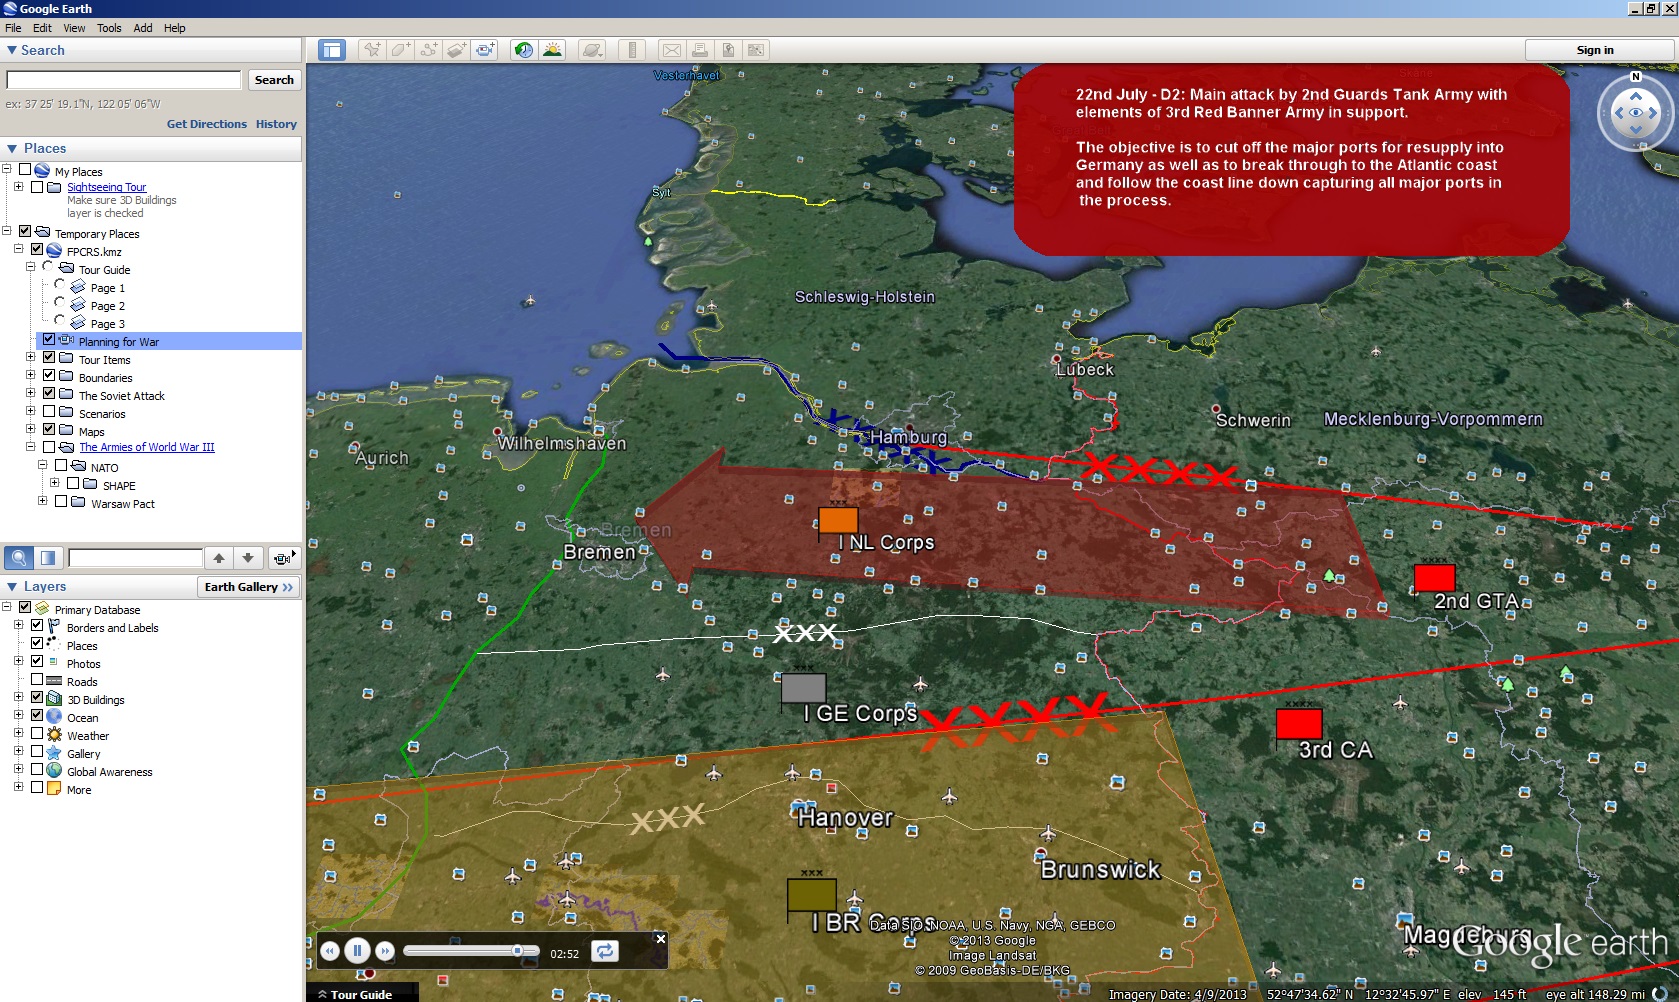
Task: Open the Edit menu
Action: (42, 28)
